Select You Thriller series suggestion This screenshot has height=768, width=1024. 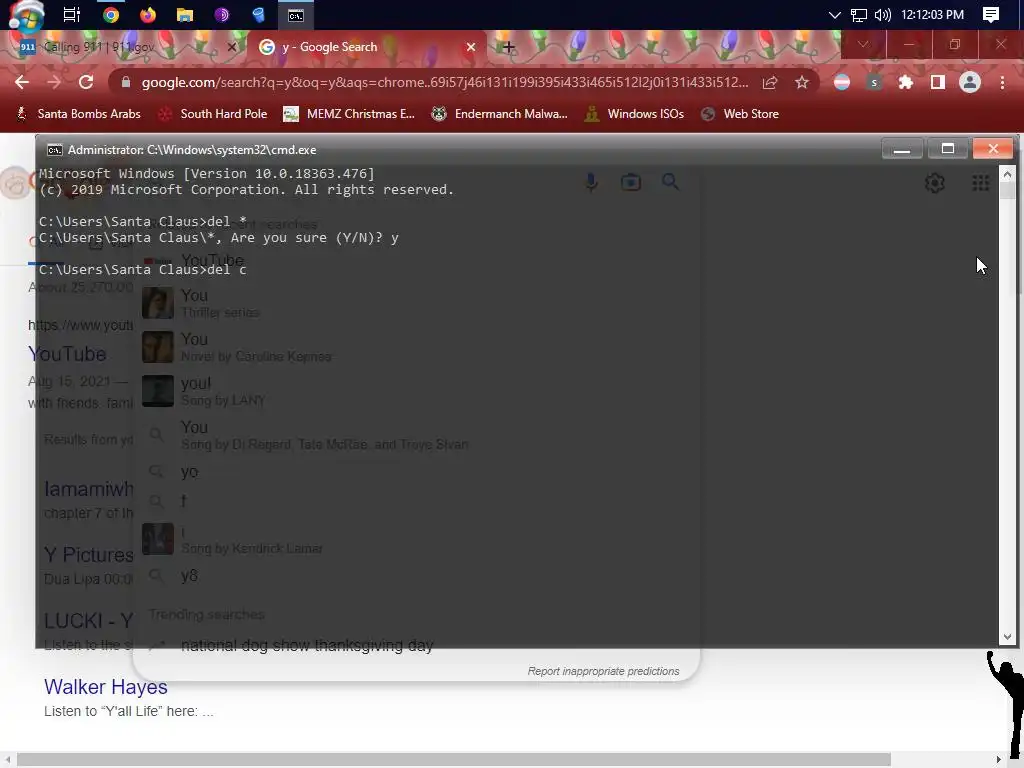click(418, 303)
